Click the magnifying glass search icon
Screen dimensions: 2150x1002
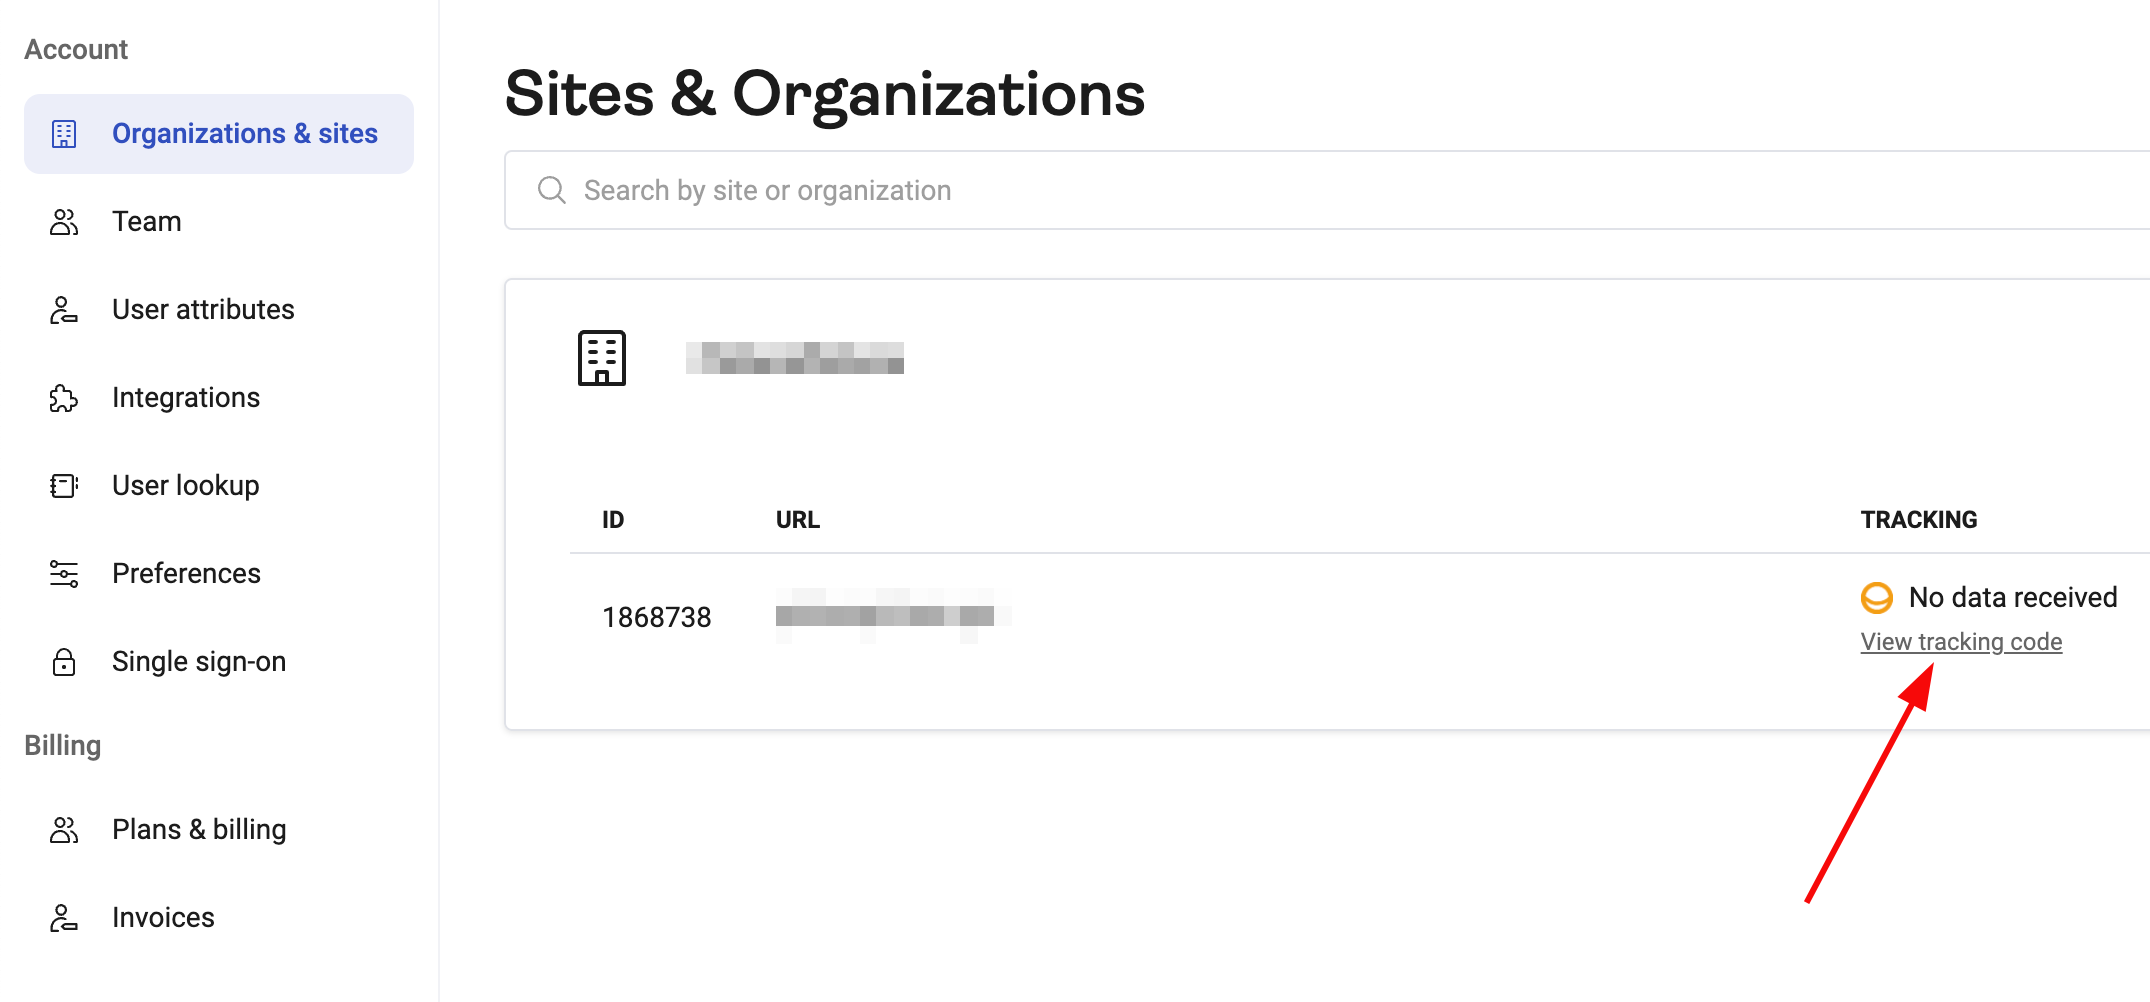(551, 189)
